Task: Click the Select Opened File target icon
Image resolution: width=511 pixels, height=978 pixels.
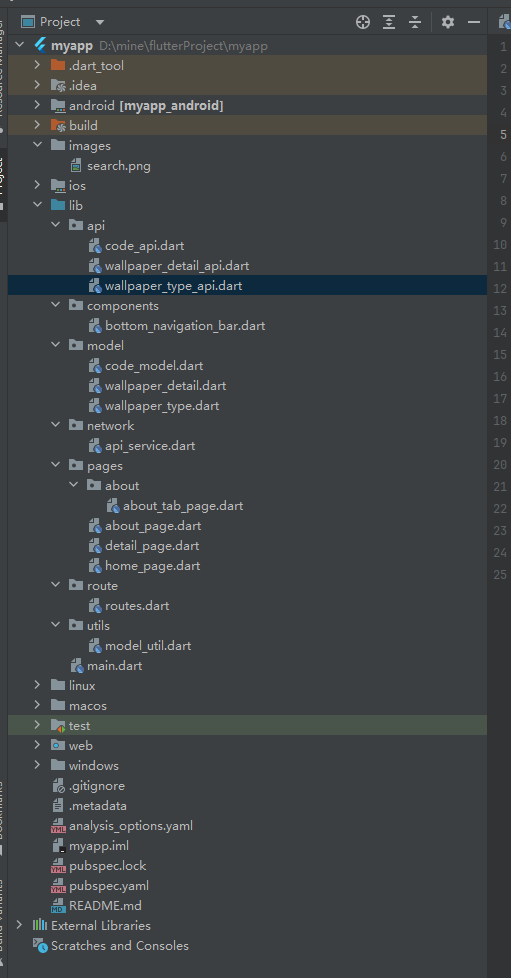Action: coord(363,22)
